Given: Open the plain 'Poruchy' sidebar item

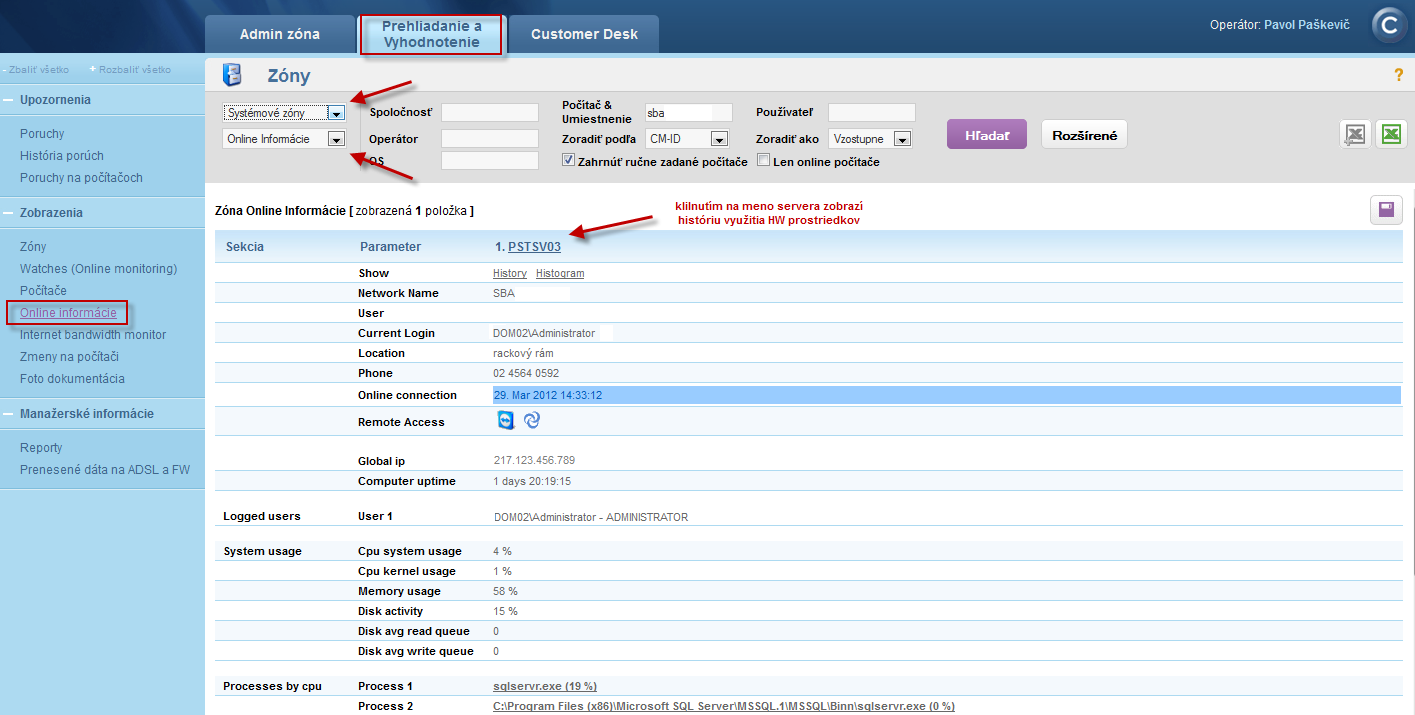Looking at the screenshot, I should [x=42, y=134].
